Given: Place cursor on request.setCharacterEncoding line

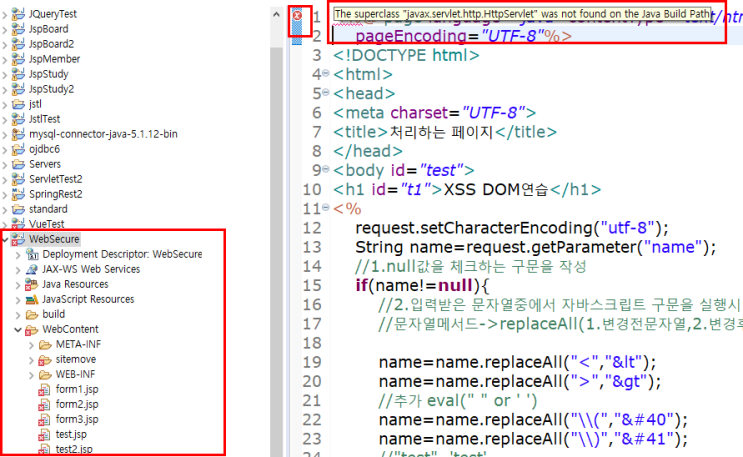Looking at the screenshot, I should coord(512,228).
